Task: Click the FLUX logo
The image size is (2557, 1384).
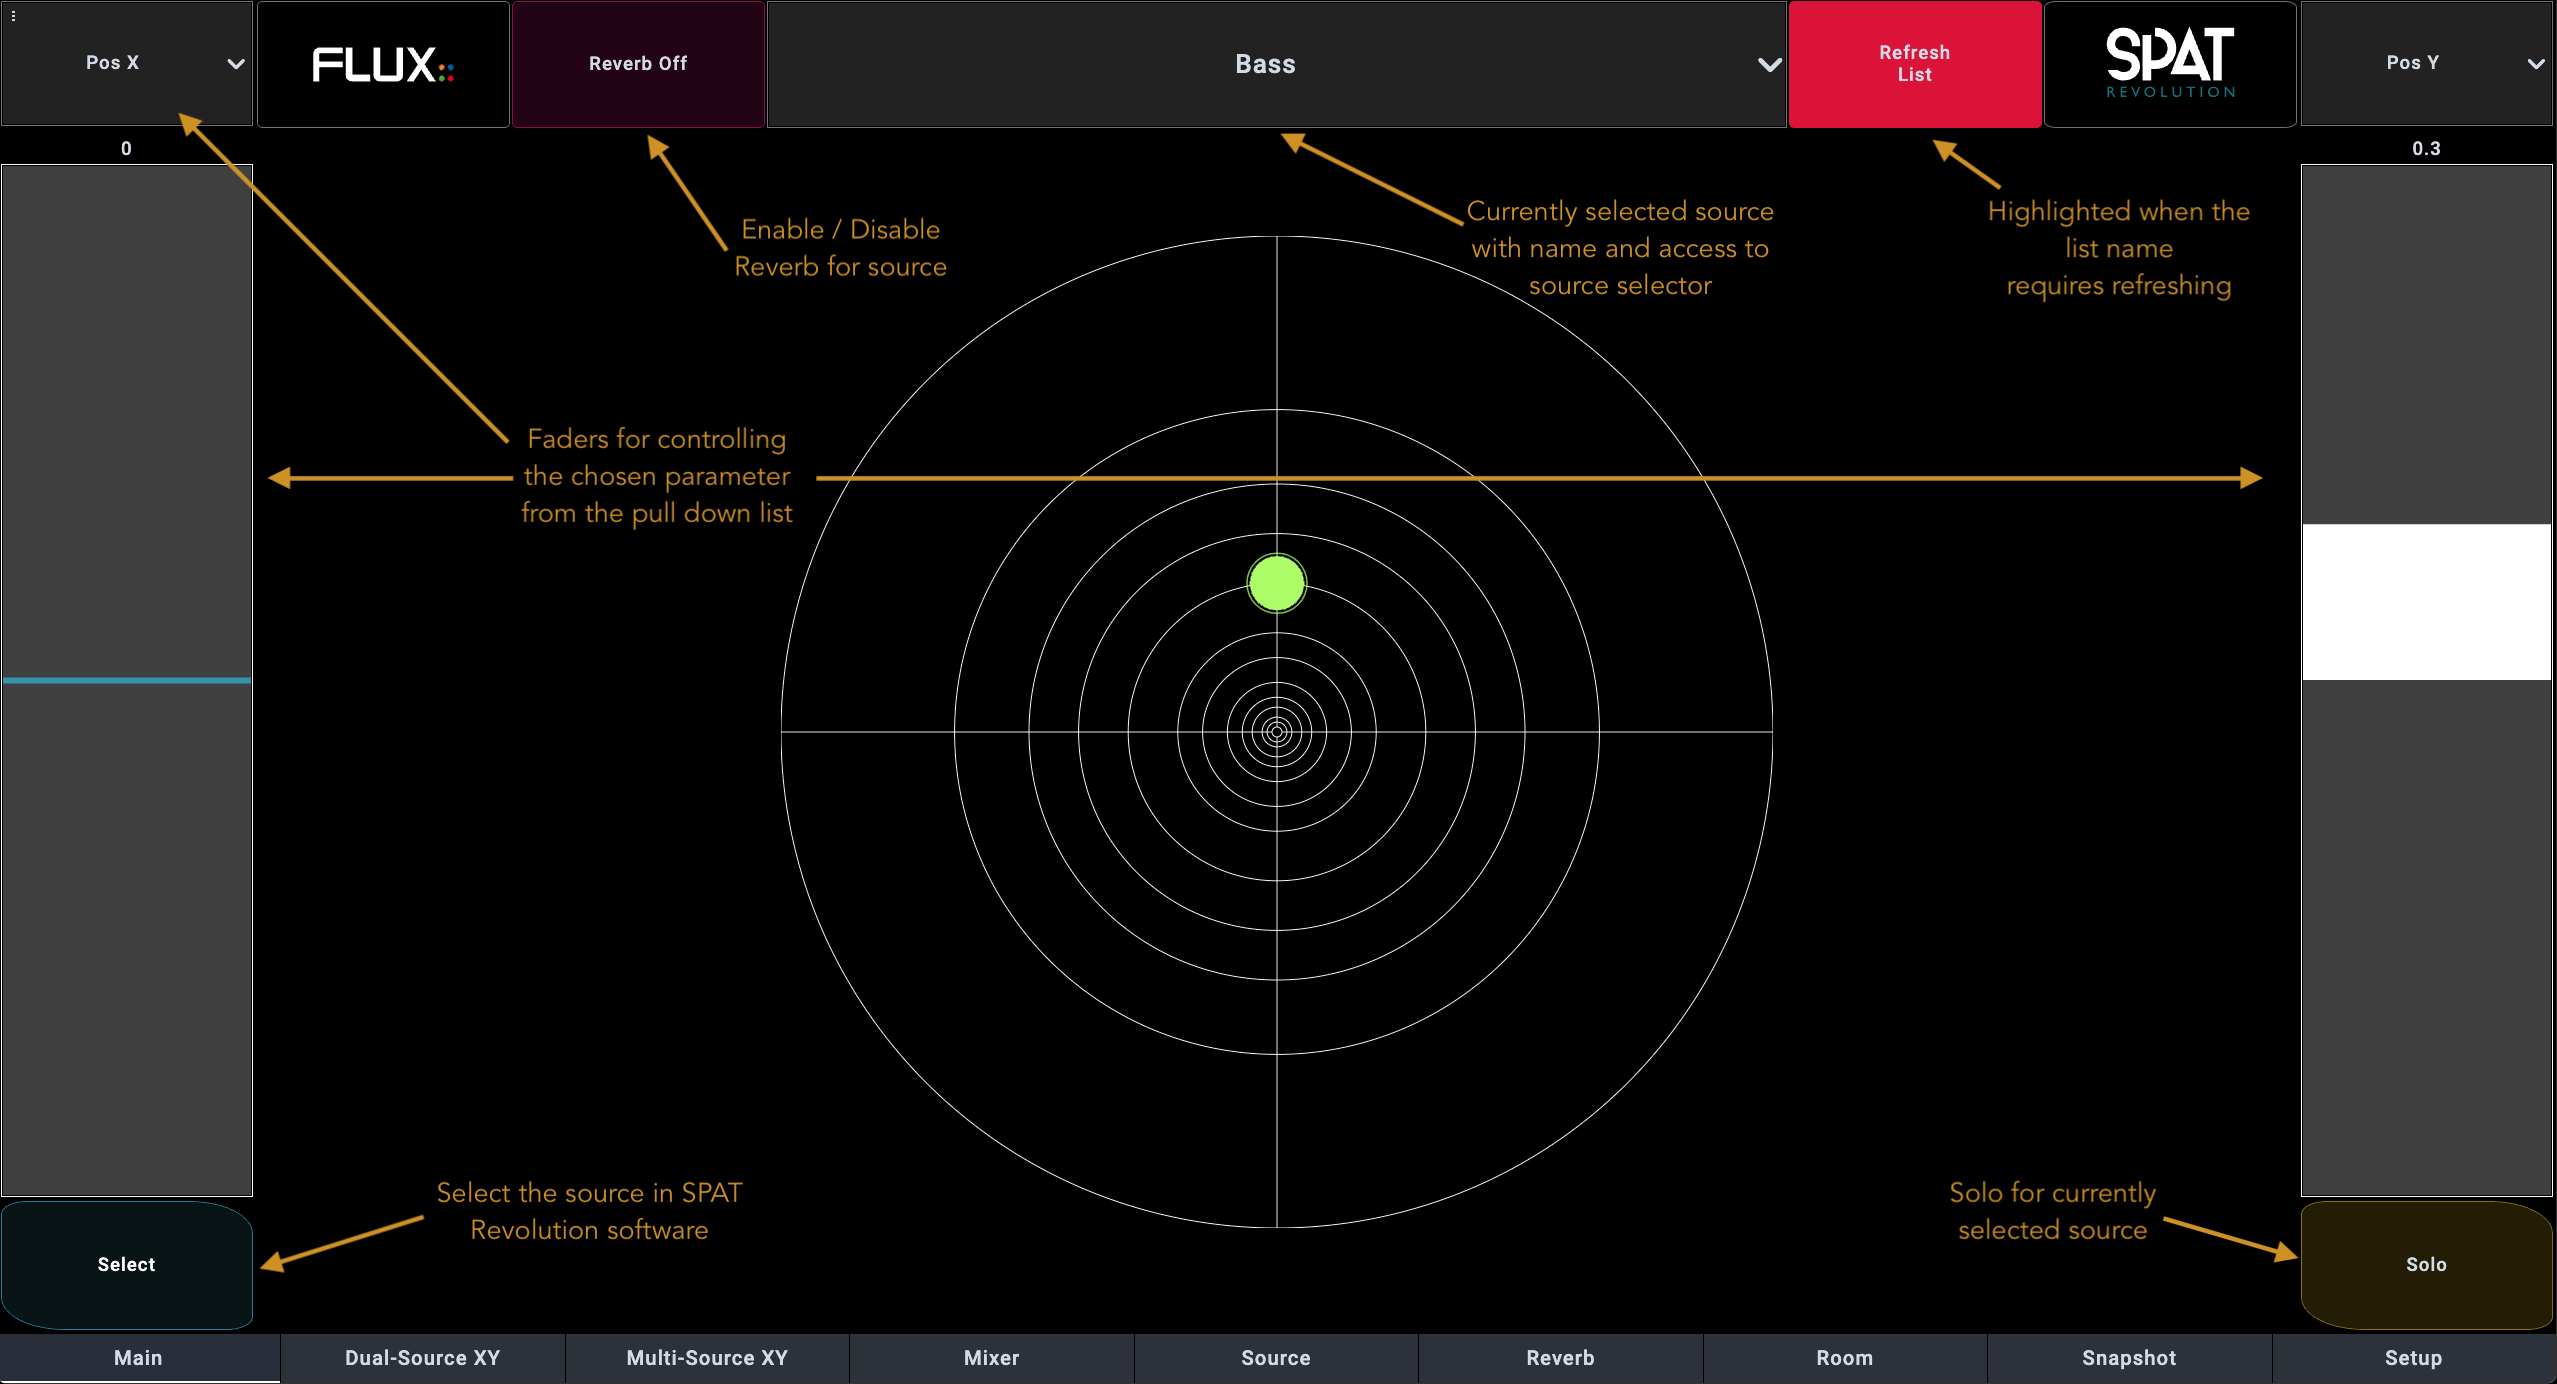Action: point(383,65)
